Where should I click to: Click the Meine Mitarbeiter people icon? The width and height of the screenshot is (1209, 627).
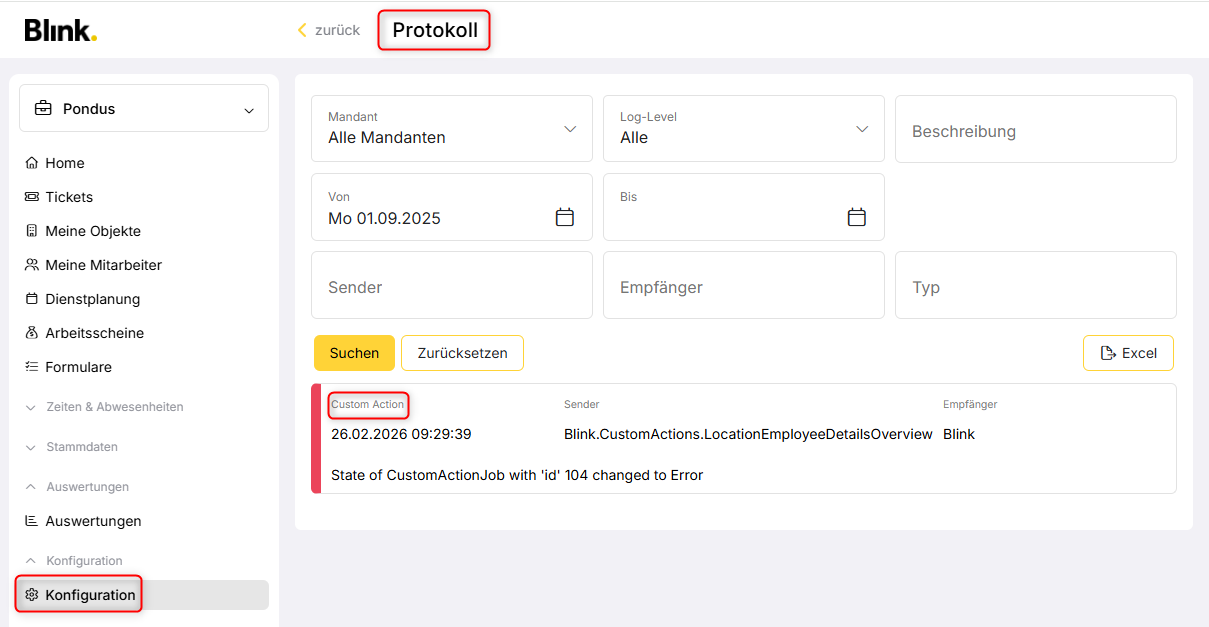(32, 265)
